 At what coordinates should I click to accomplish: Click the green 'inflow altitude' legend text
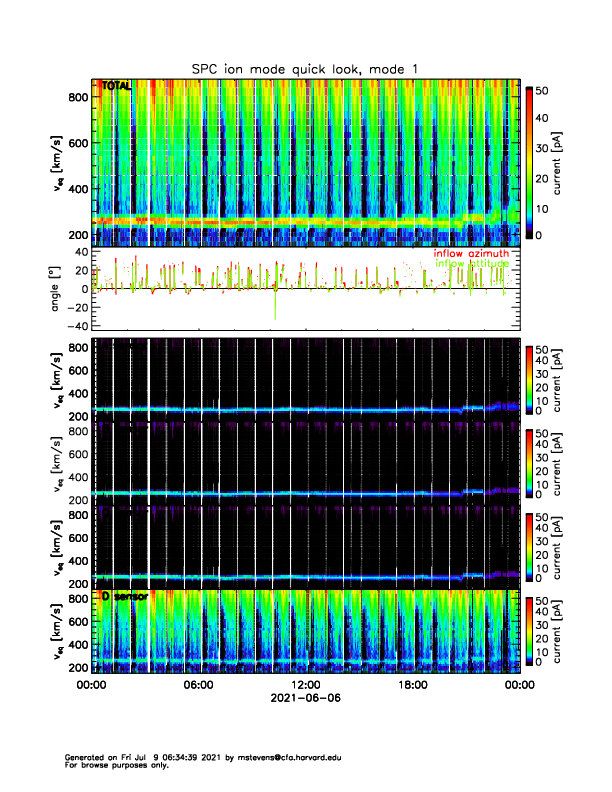click(472, 264)
